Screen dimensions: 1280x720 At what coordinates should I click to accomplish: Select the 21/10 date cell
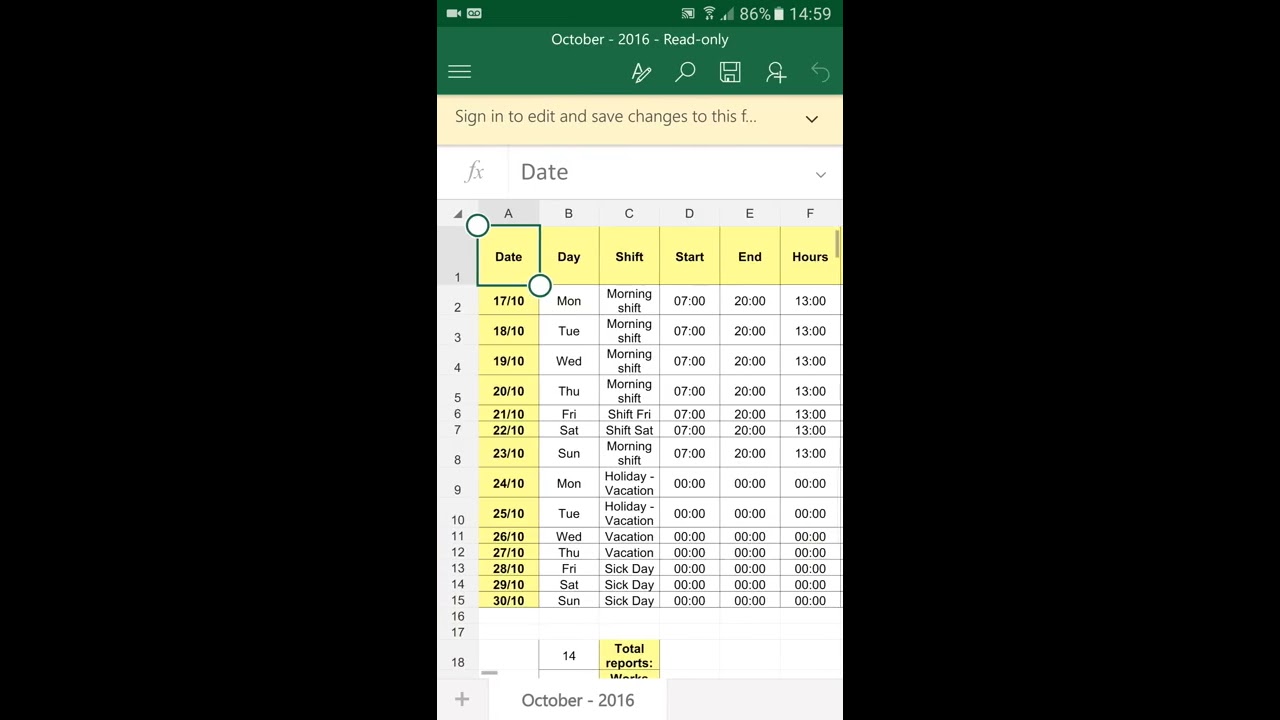[x=508, y=414]
